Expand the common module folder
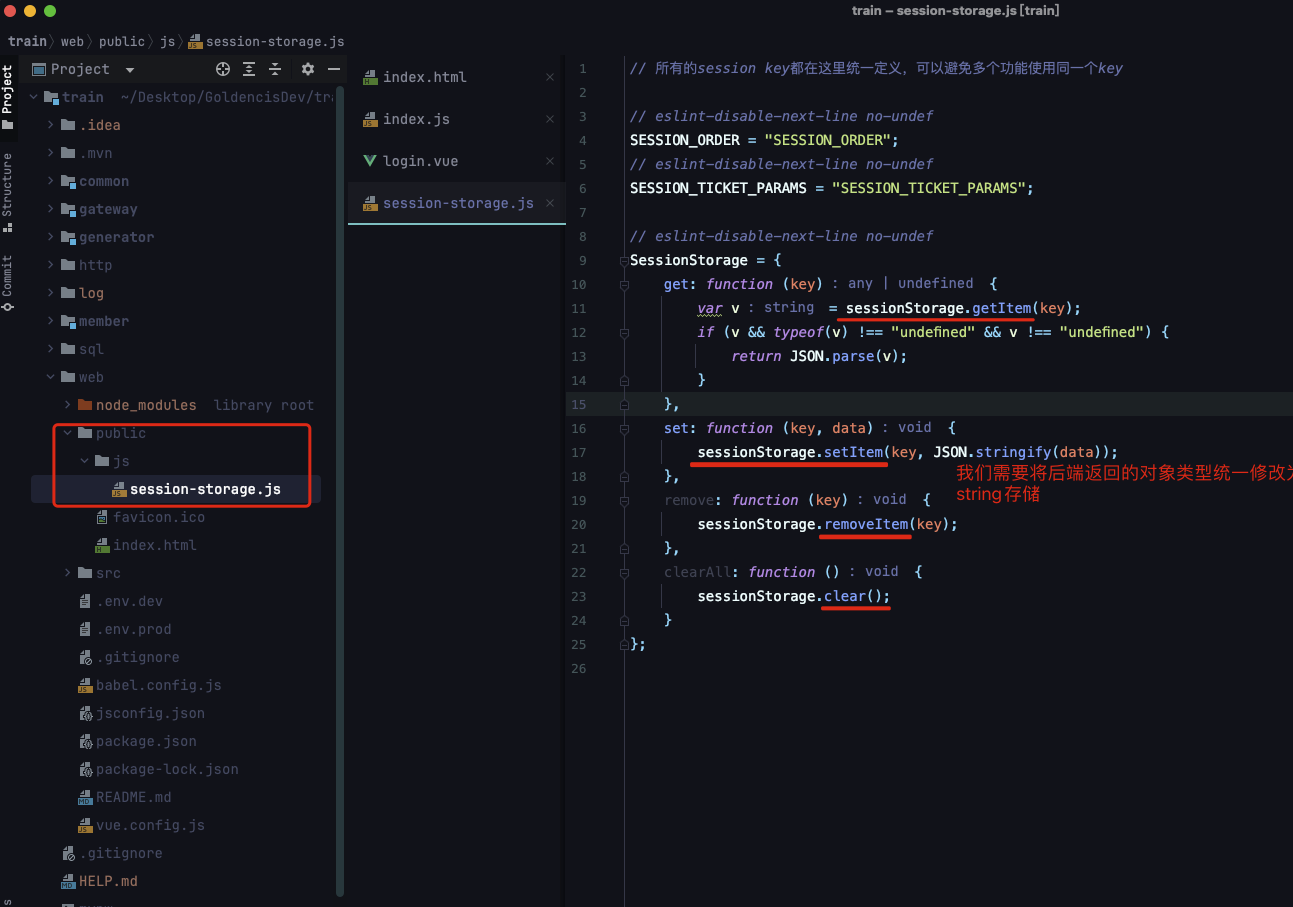 (x=51, y=181)
